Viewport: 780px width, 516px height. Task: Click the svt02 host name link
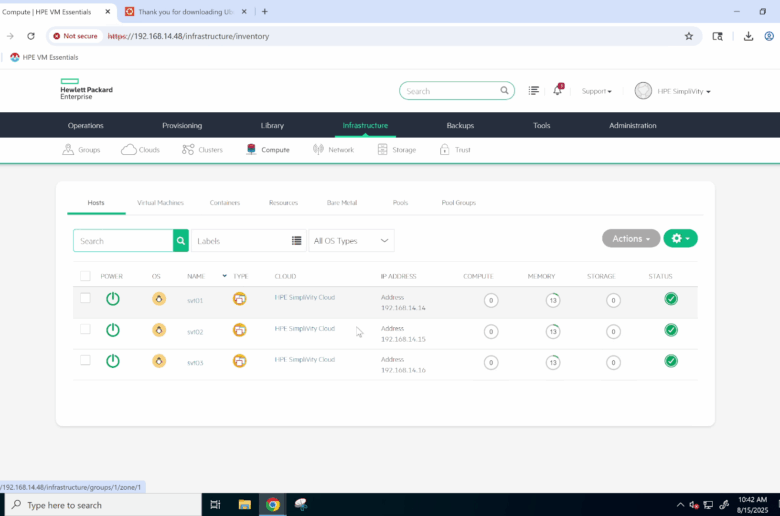point(195,331)
